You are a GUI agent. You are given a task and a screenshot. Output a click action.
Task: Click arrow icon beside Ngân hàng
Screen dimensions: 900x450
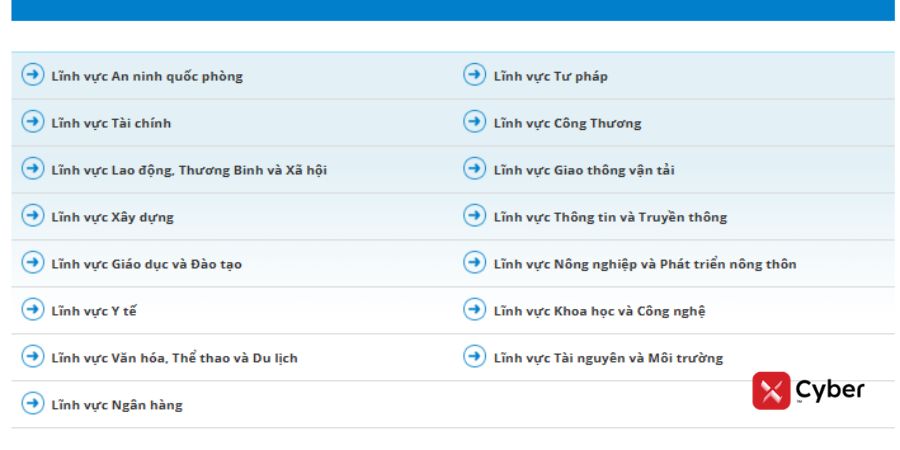click(x=33, y=404)
